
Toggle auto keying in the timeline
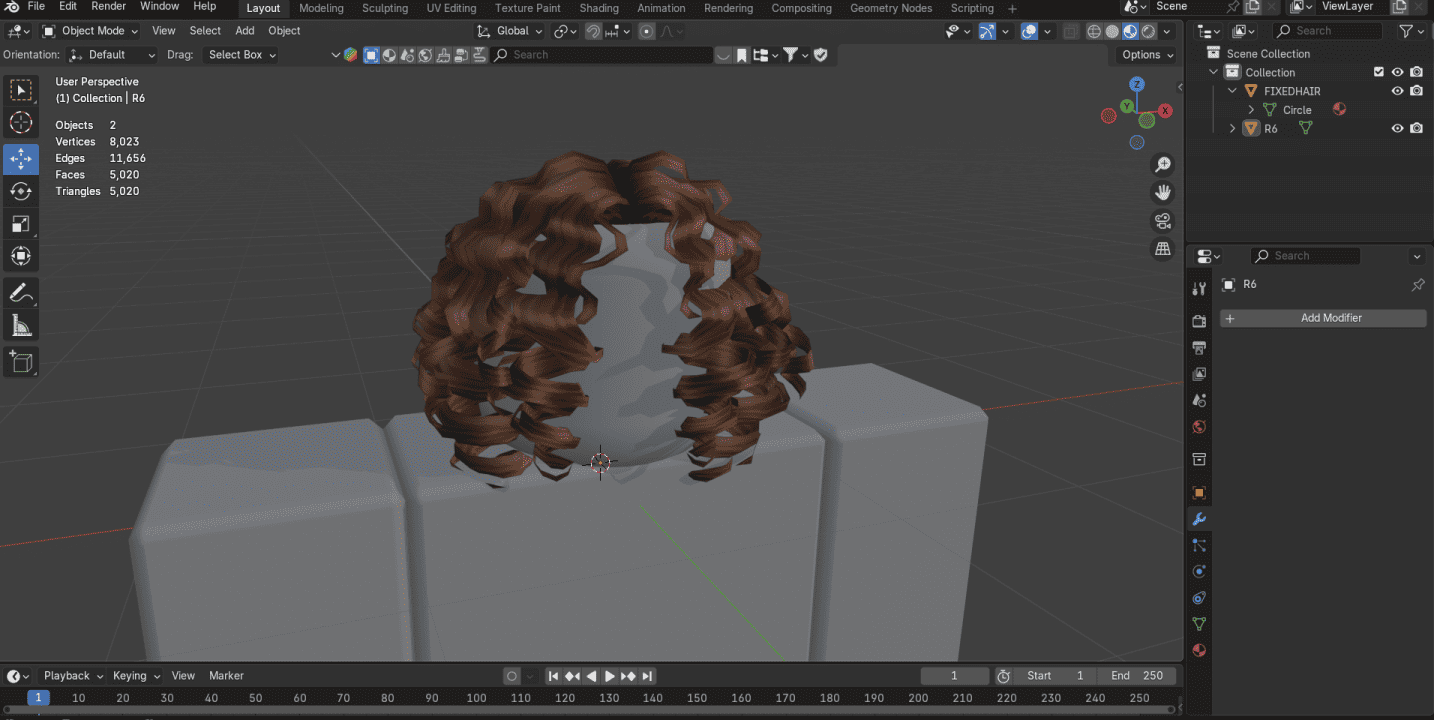click(512, 676)
